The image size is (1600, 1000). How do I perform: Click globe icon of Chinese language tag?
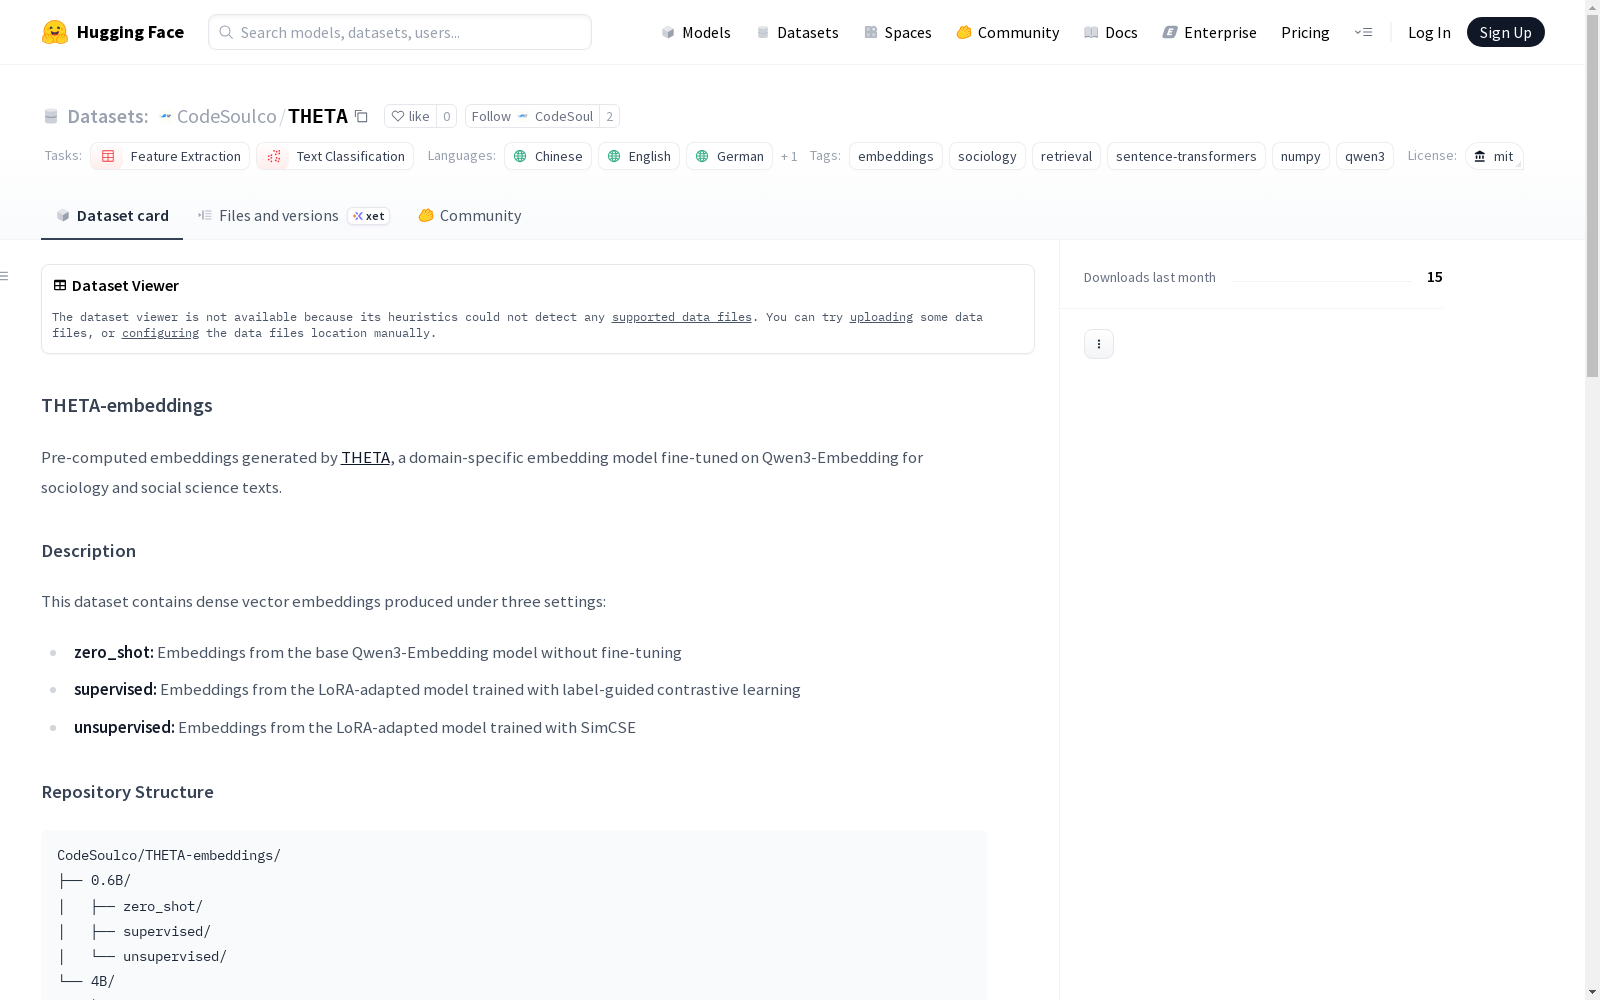click(520, 156)
